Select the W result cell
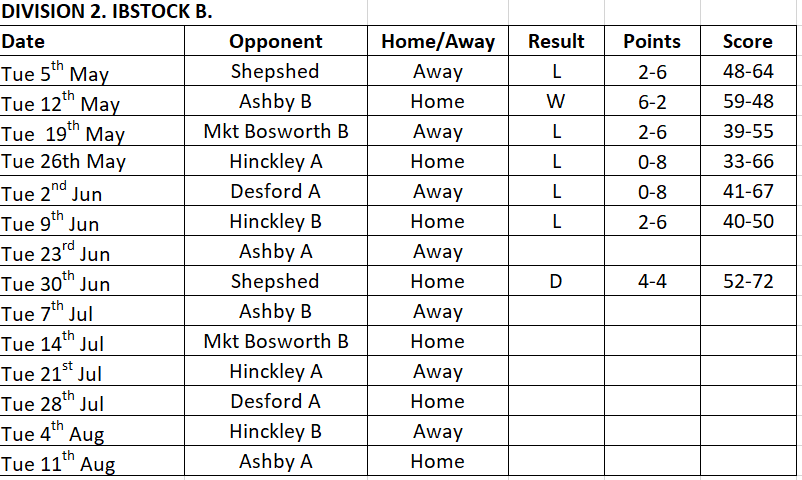The width and height of the screenshot is (802, 480). 556,101
